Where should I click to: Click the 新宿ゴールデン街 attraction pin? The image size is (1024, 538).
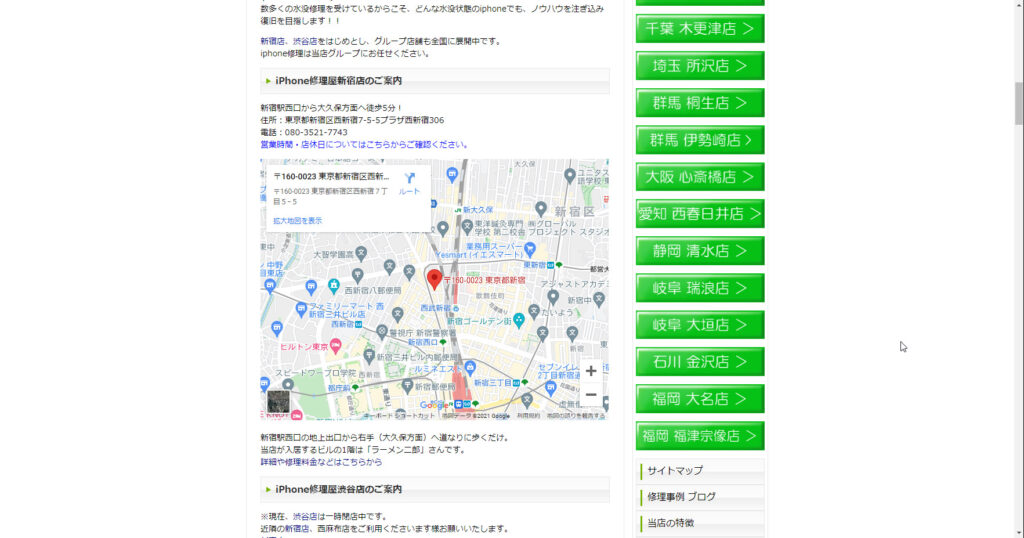pos(519,320)
